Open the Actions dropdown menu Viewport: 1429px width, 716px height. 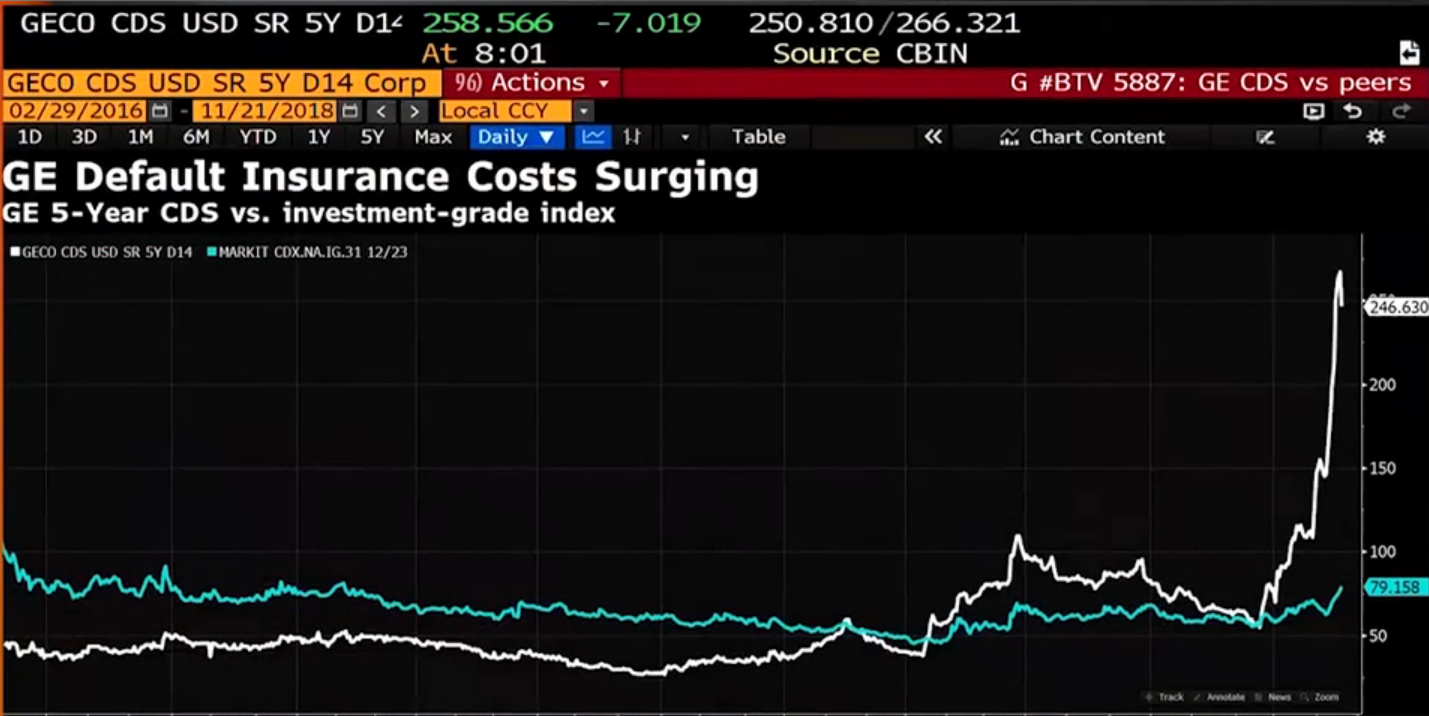[531, 83]
